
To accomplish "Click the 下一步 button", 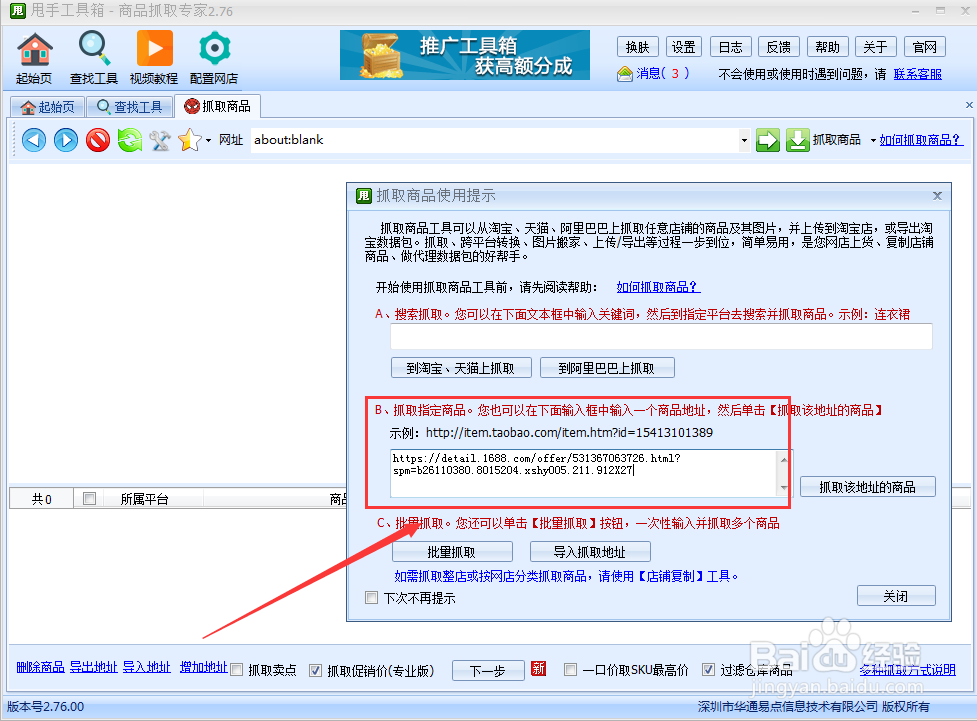I will point(488,671).
